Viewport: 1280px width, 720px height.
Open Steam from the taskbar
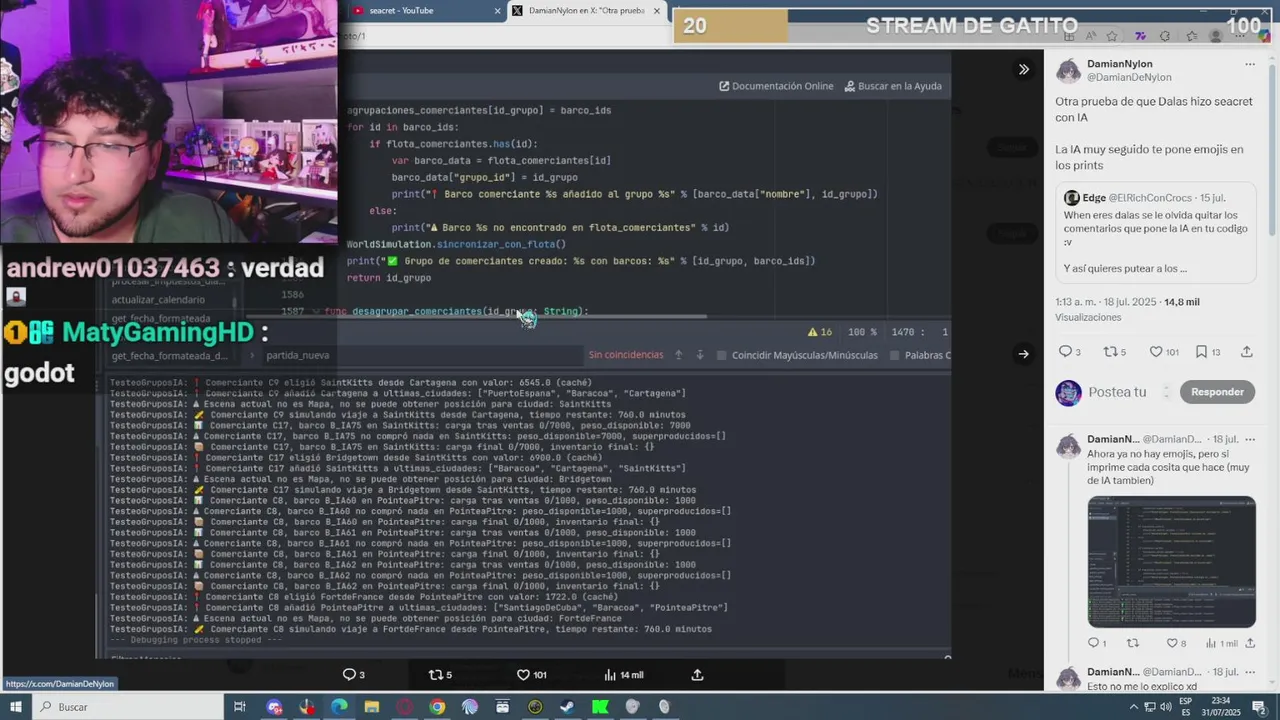point(567,707)
